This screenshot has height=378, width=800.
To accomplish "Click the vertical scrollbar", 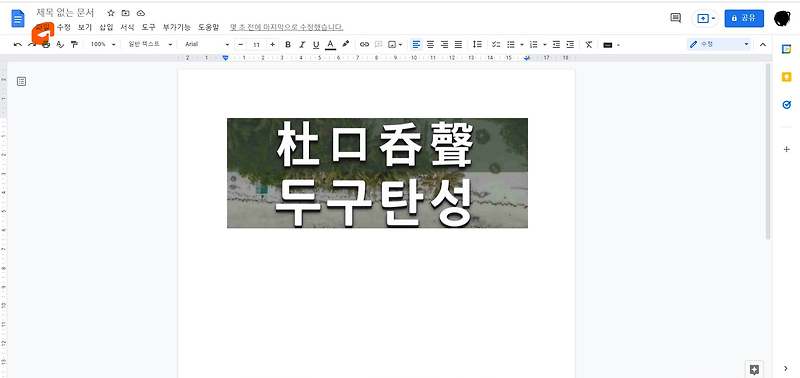I will (x=768, y=151).
